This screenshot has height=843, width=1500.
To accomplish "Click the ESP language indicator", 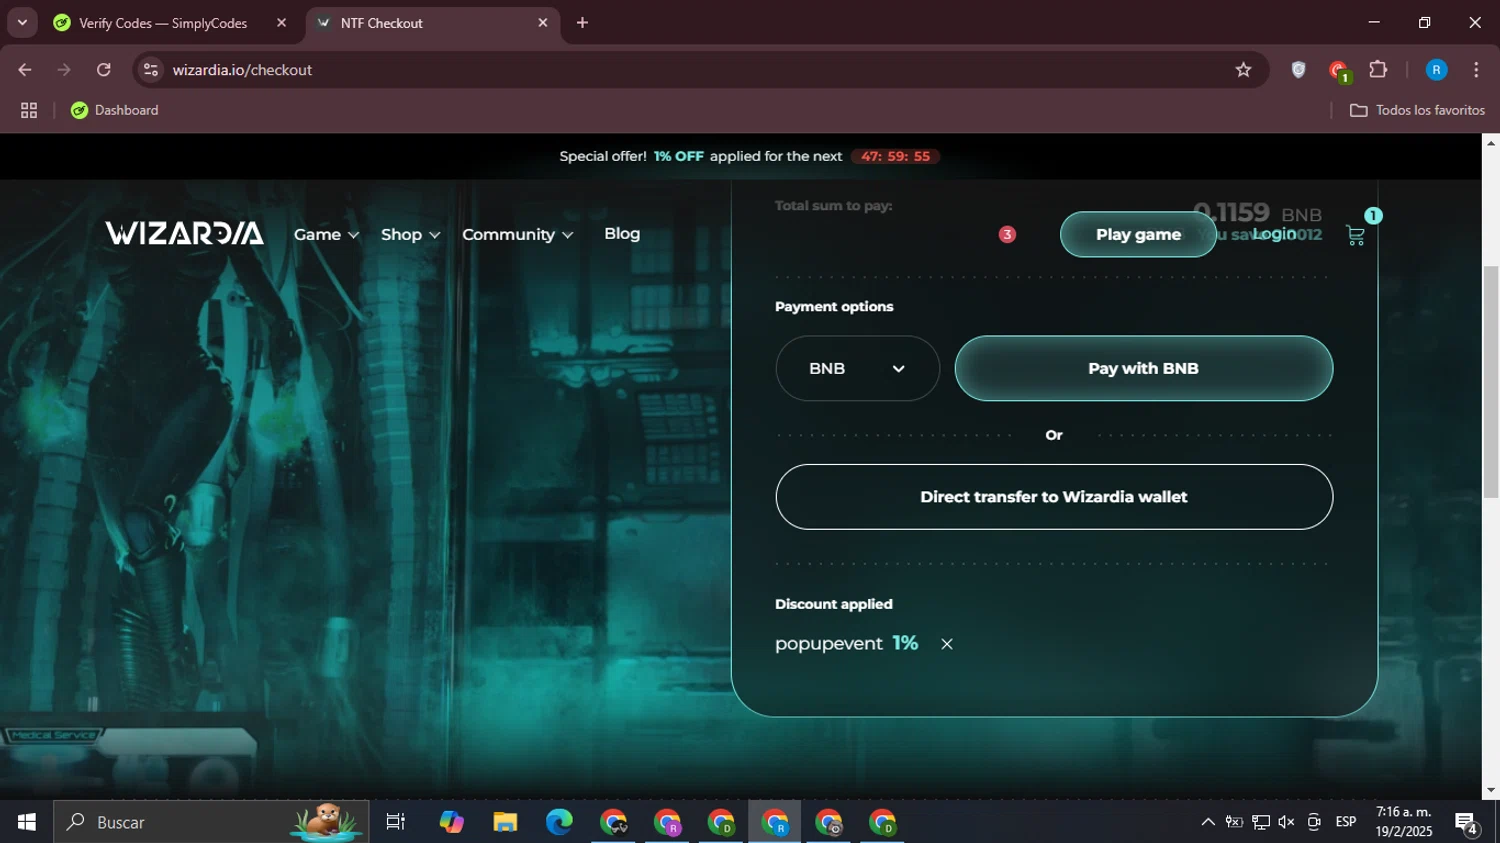I will pyautogui.click(x=1346, y=822).
